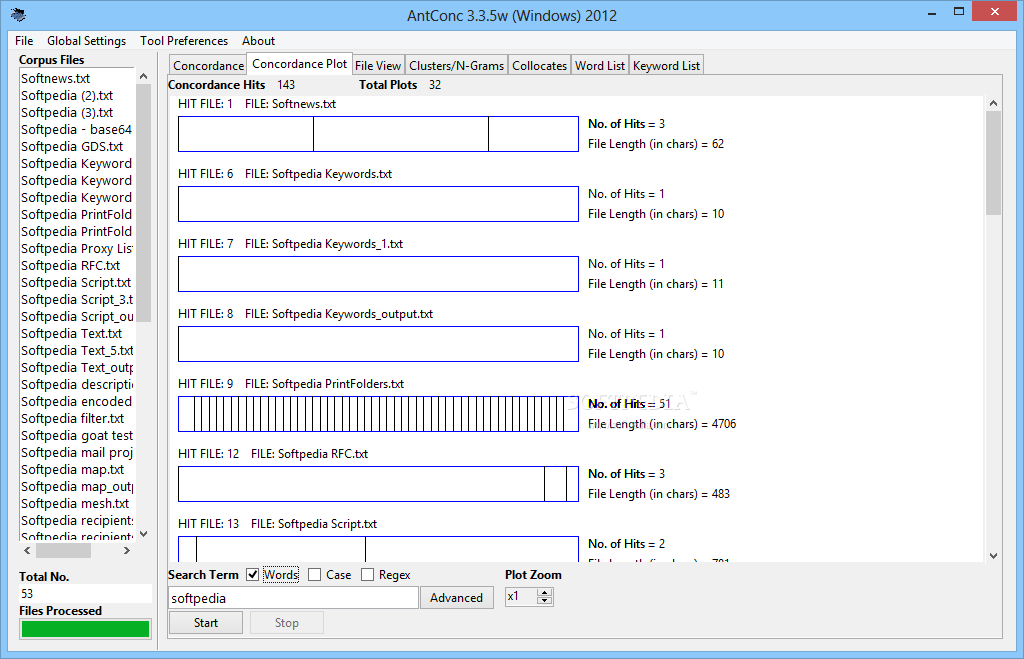
Task: Enable the Case checkbox
Action: (x=315, y=575)
